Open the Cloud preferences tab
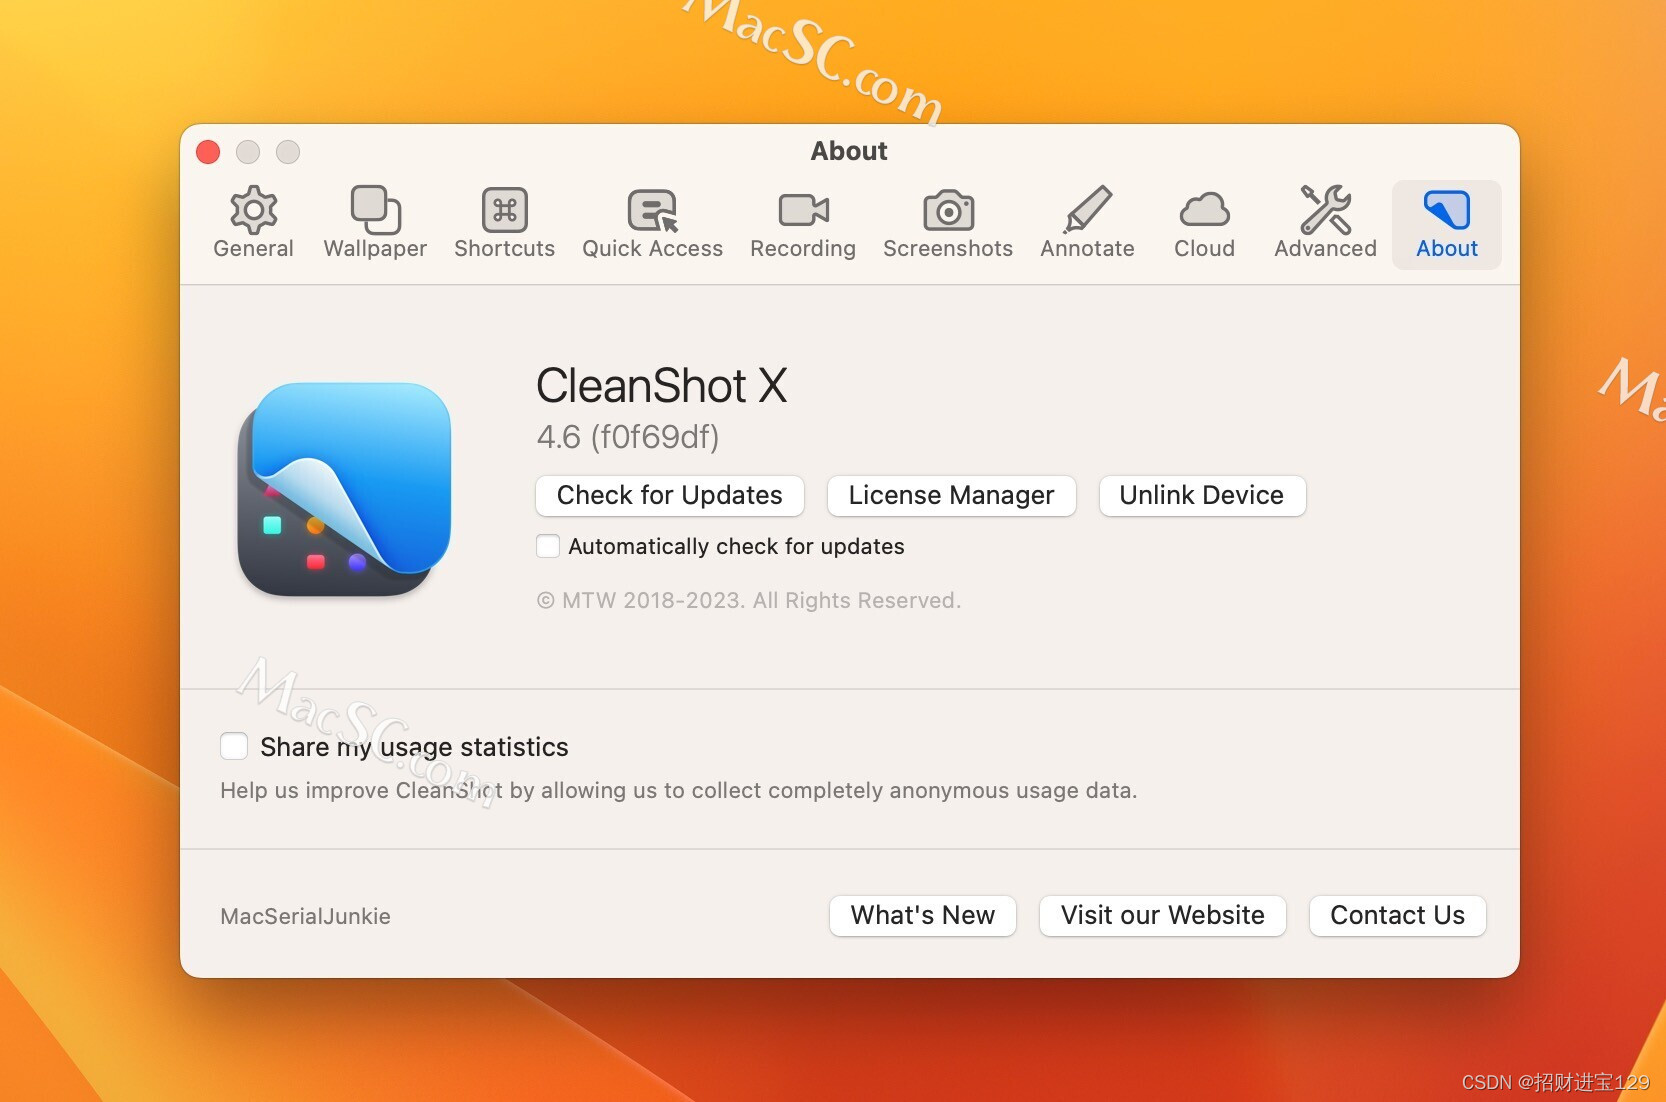 coord(1204,224)
